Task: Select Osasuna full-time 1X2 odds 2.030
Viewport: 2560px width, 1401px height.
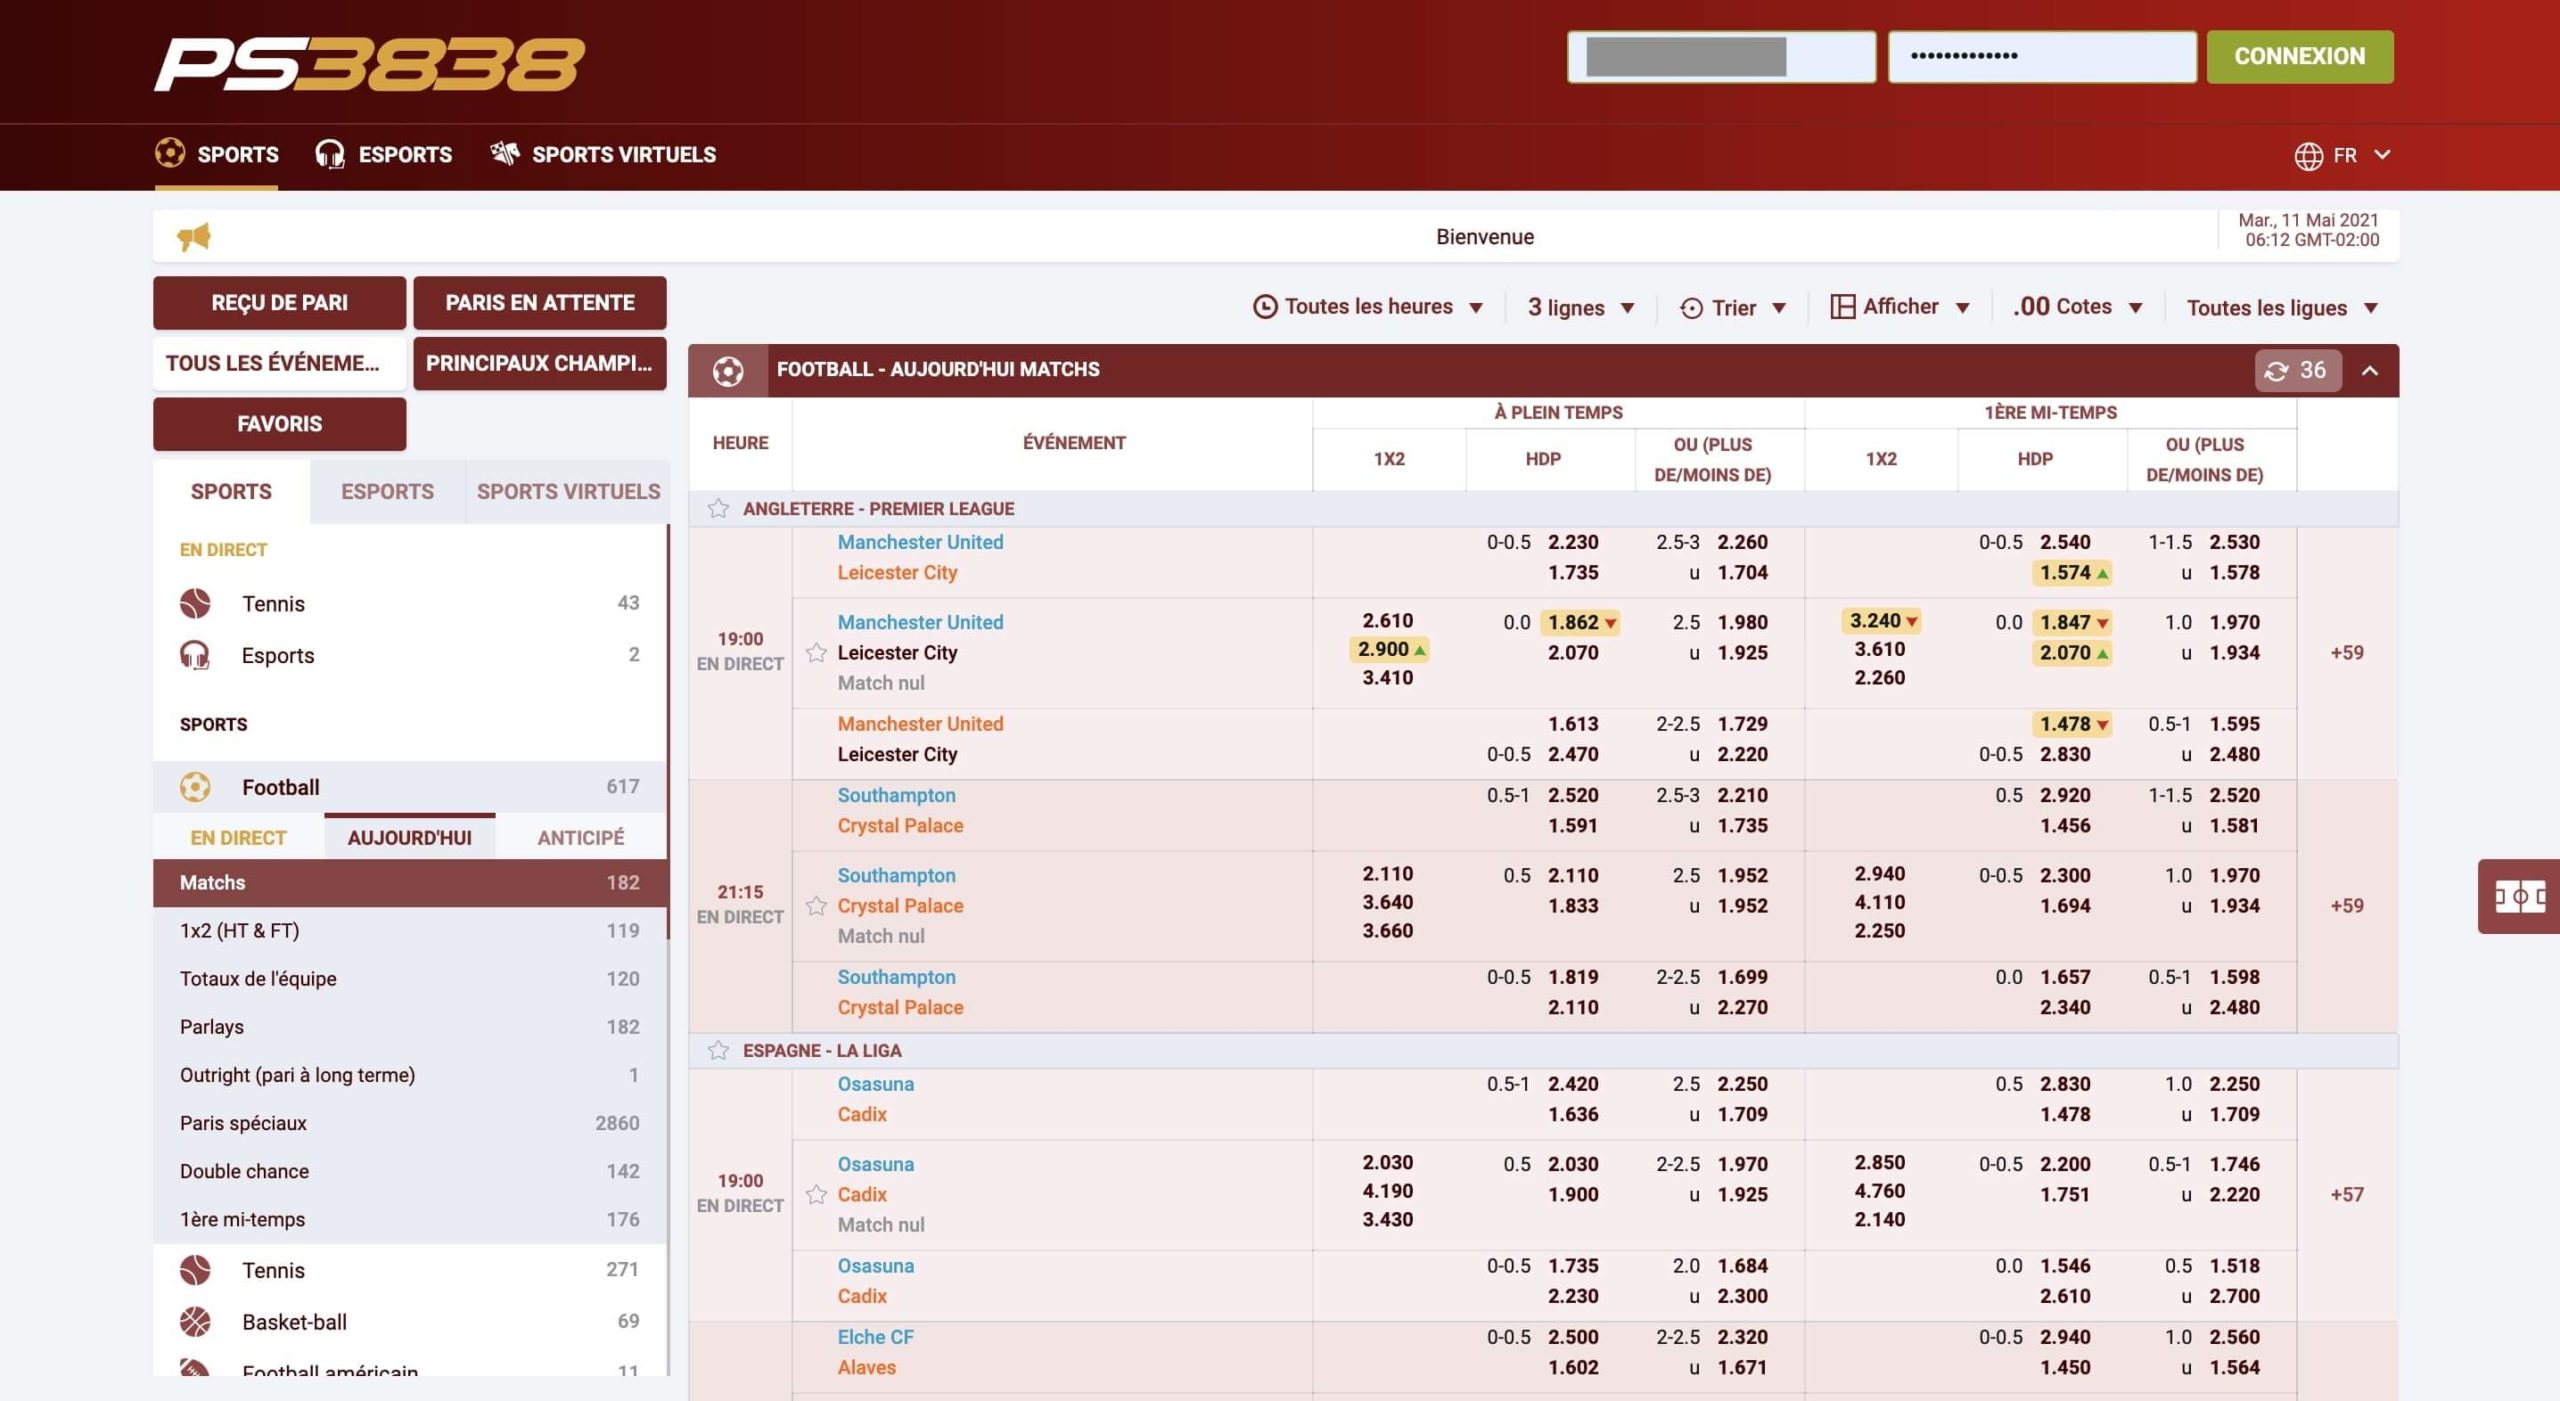Action: coord(1388,1162)
